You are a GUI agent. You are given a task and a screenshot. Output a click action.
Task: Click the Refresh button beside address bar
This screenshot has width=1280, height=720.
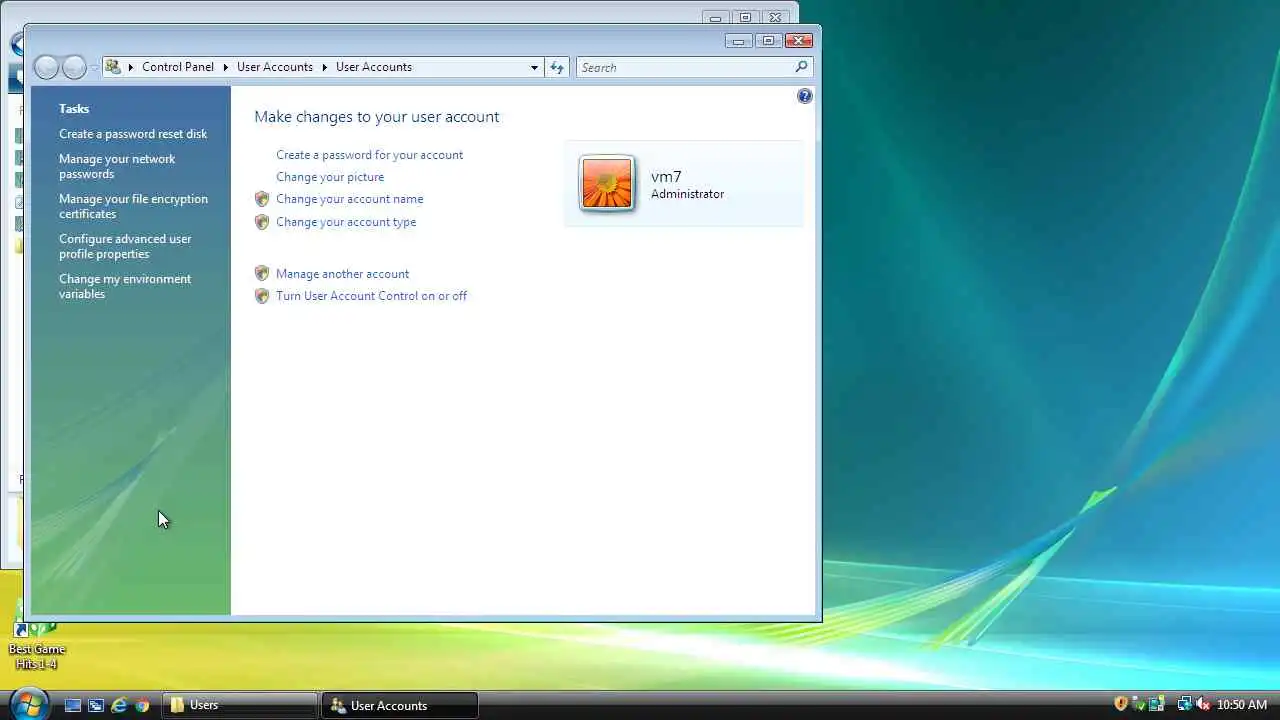557,67
